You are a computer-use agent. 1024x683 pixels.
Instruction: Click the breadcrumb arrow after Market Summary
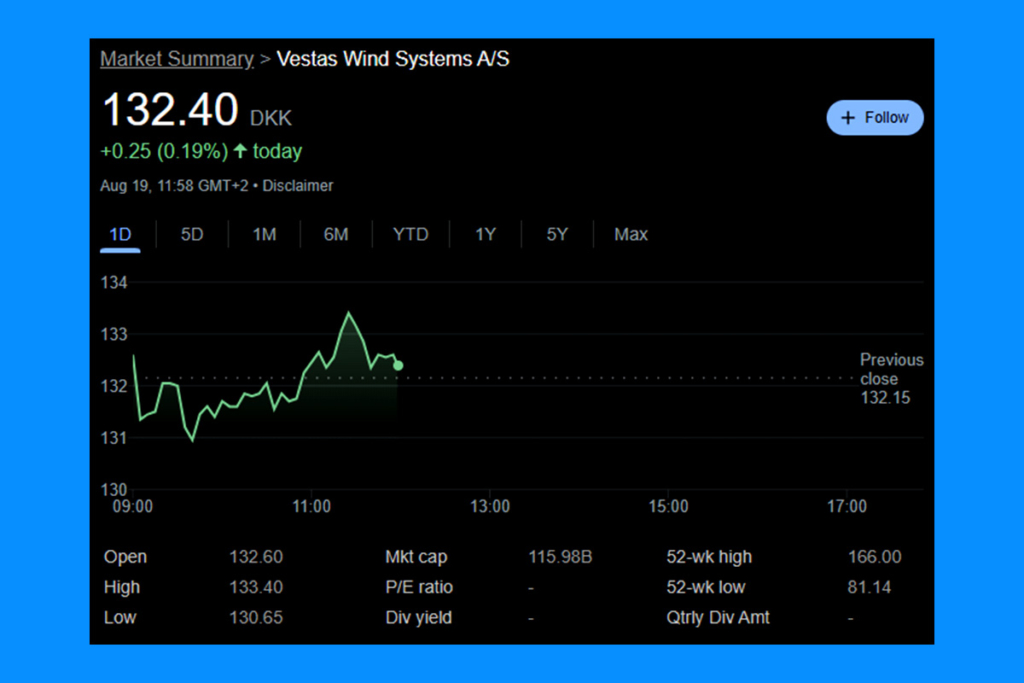(262, 59)
